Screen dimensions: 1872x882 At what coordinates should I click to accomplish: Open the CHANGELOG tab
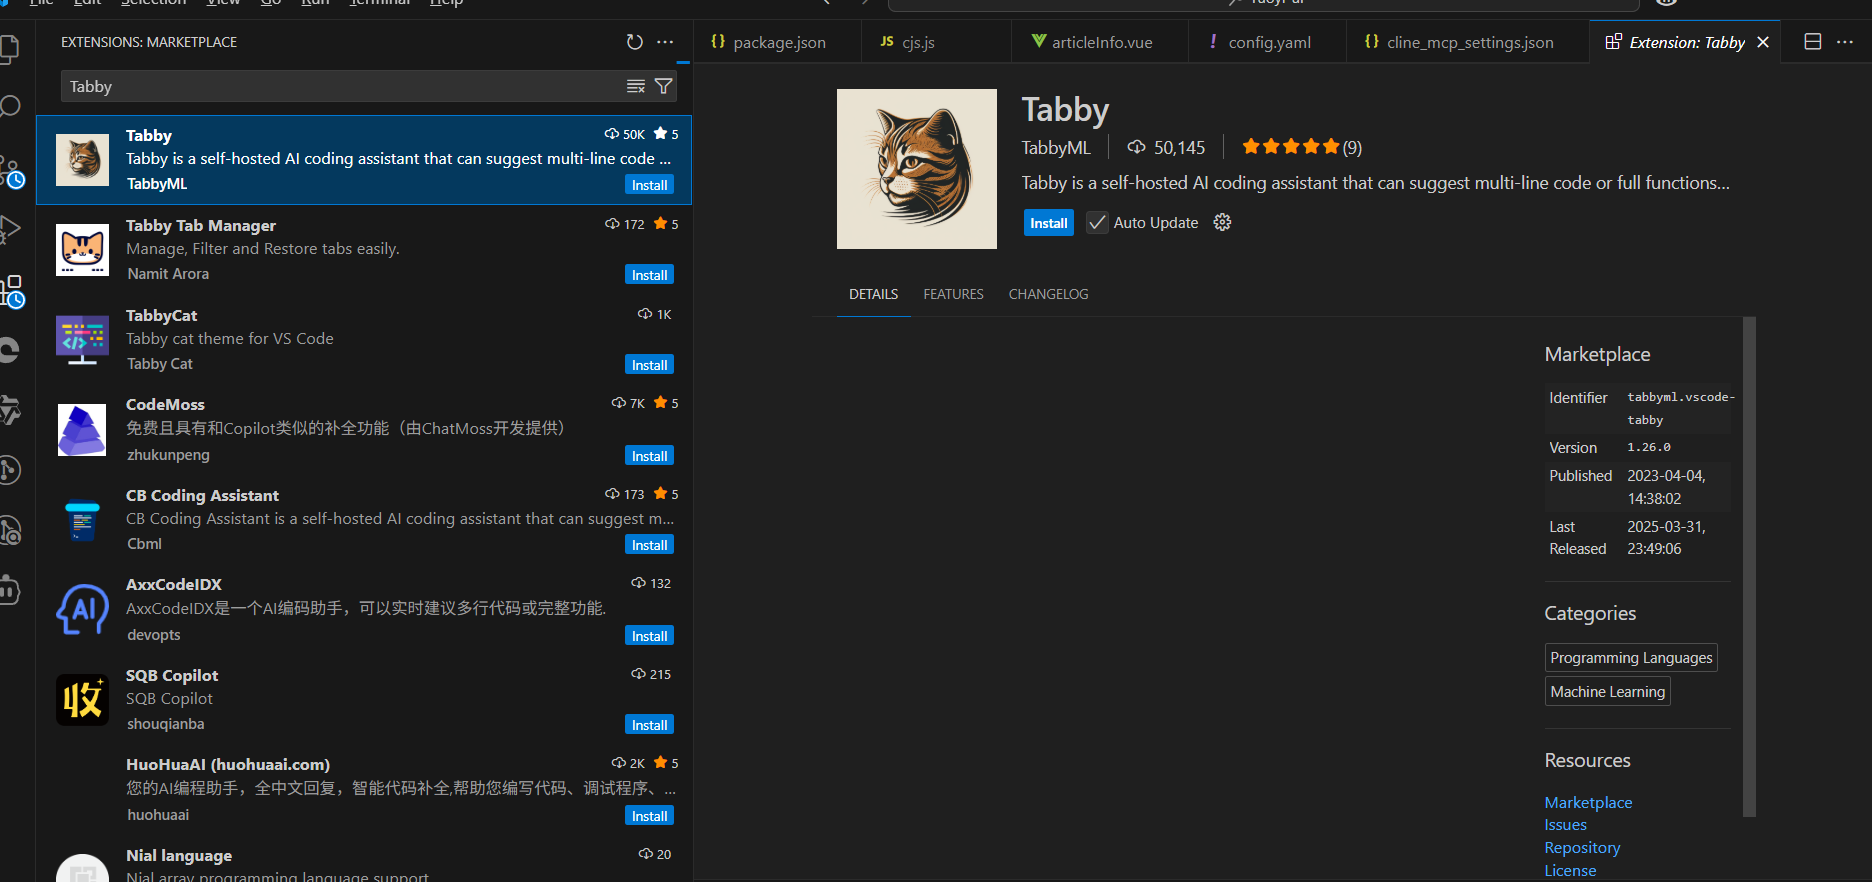point(1048,294)
